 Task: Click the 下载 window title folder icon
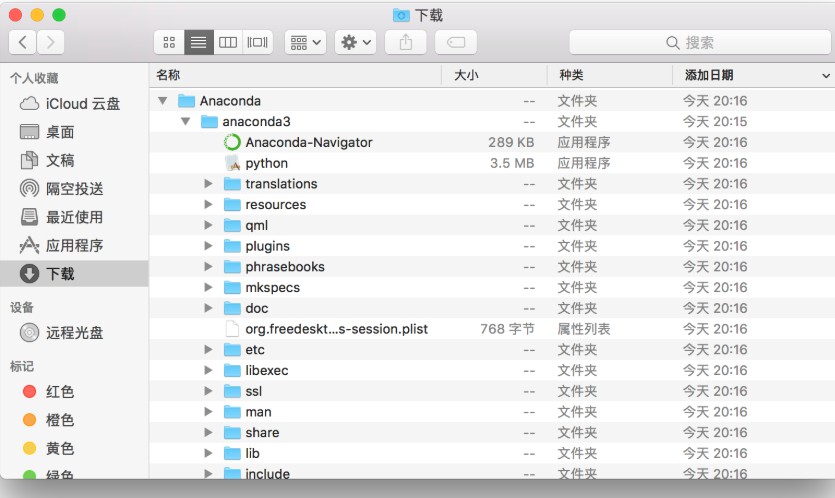(x=401, y=15)
